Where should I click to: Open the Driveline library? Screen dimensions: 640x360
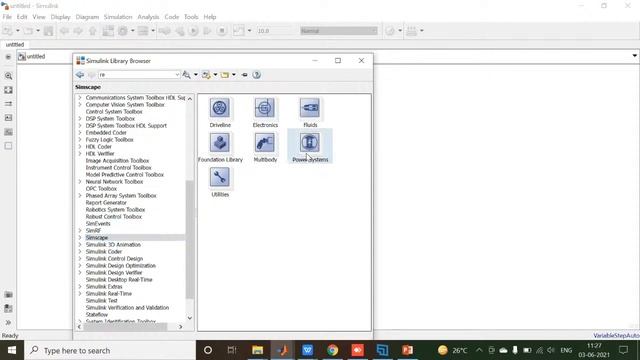pyautogui.click(x=220, y=108)
